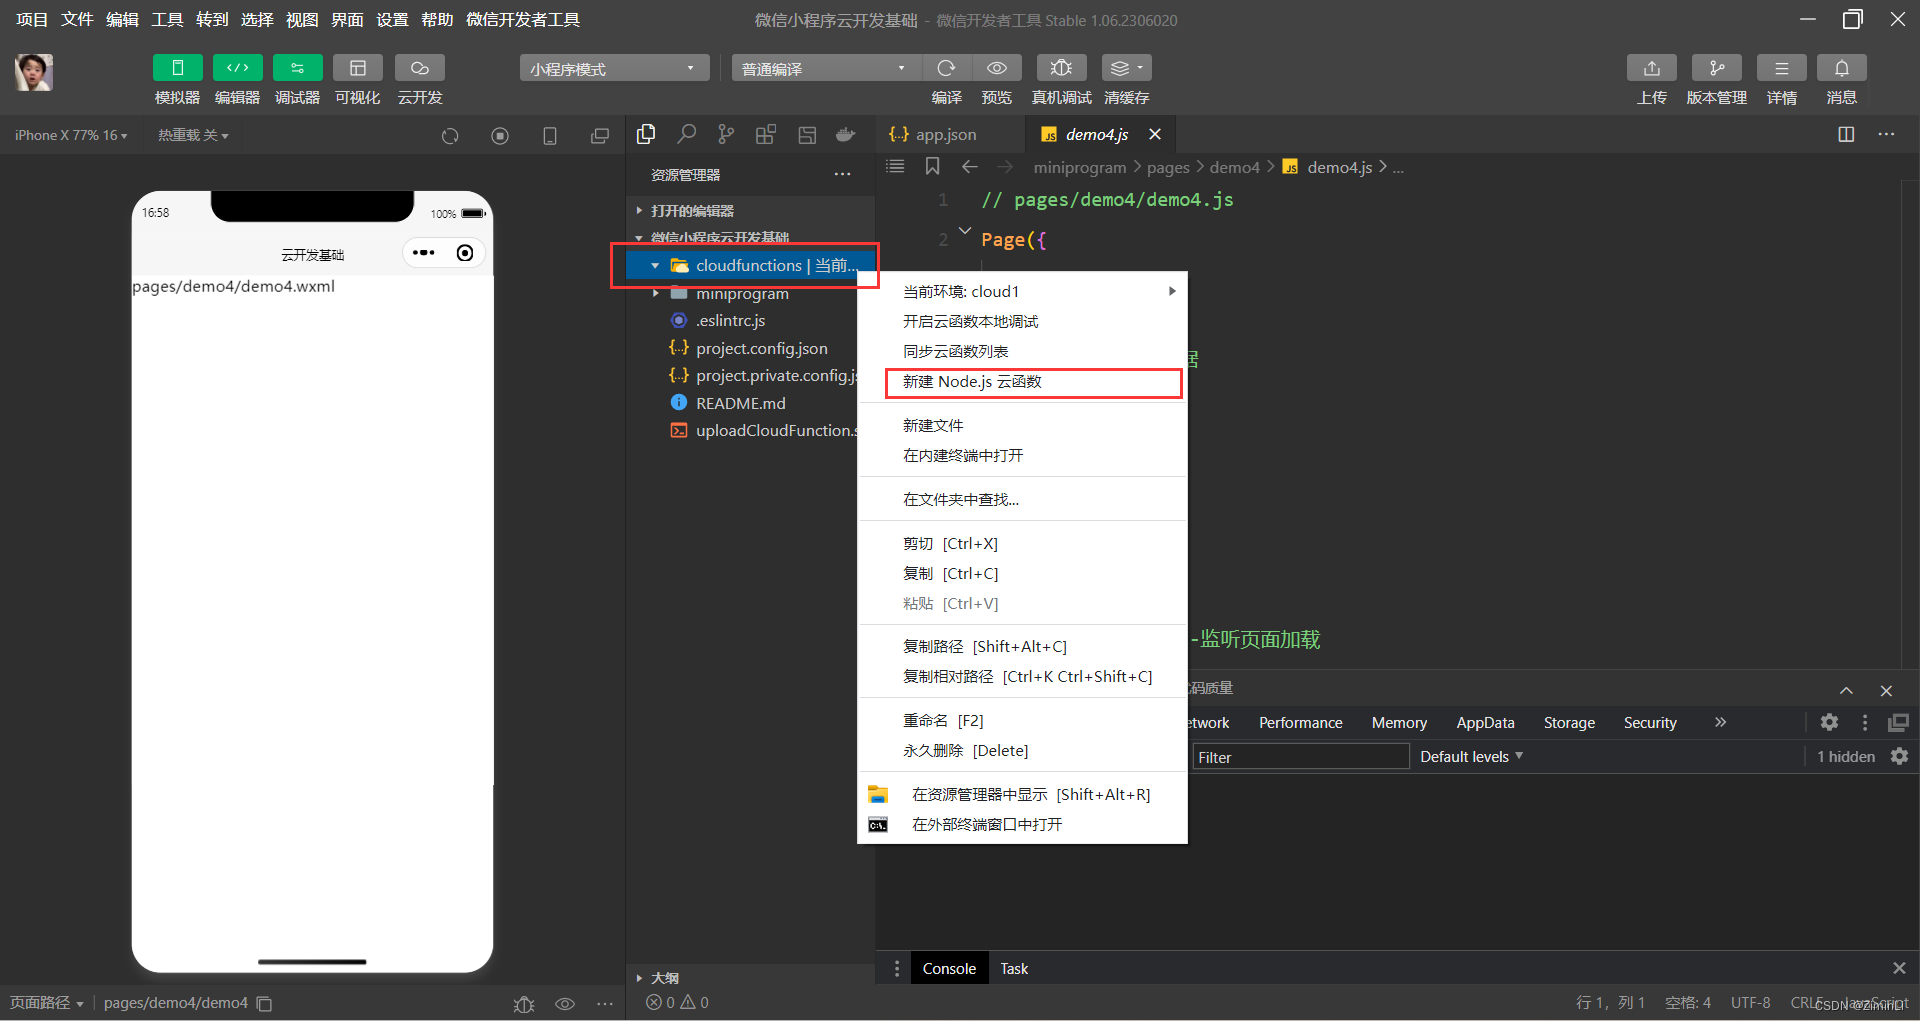Open editor more actions menu

(1886, 134)
